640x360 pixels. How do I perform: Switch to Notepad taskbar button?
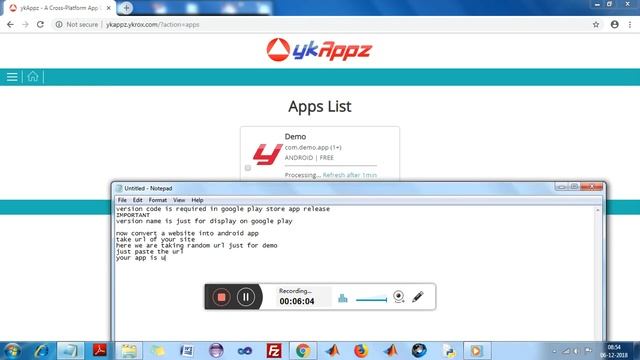click(70, 351)
